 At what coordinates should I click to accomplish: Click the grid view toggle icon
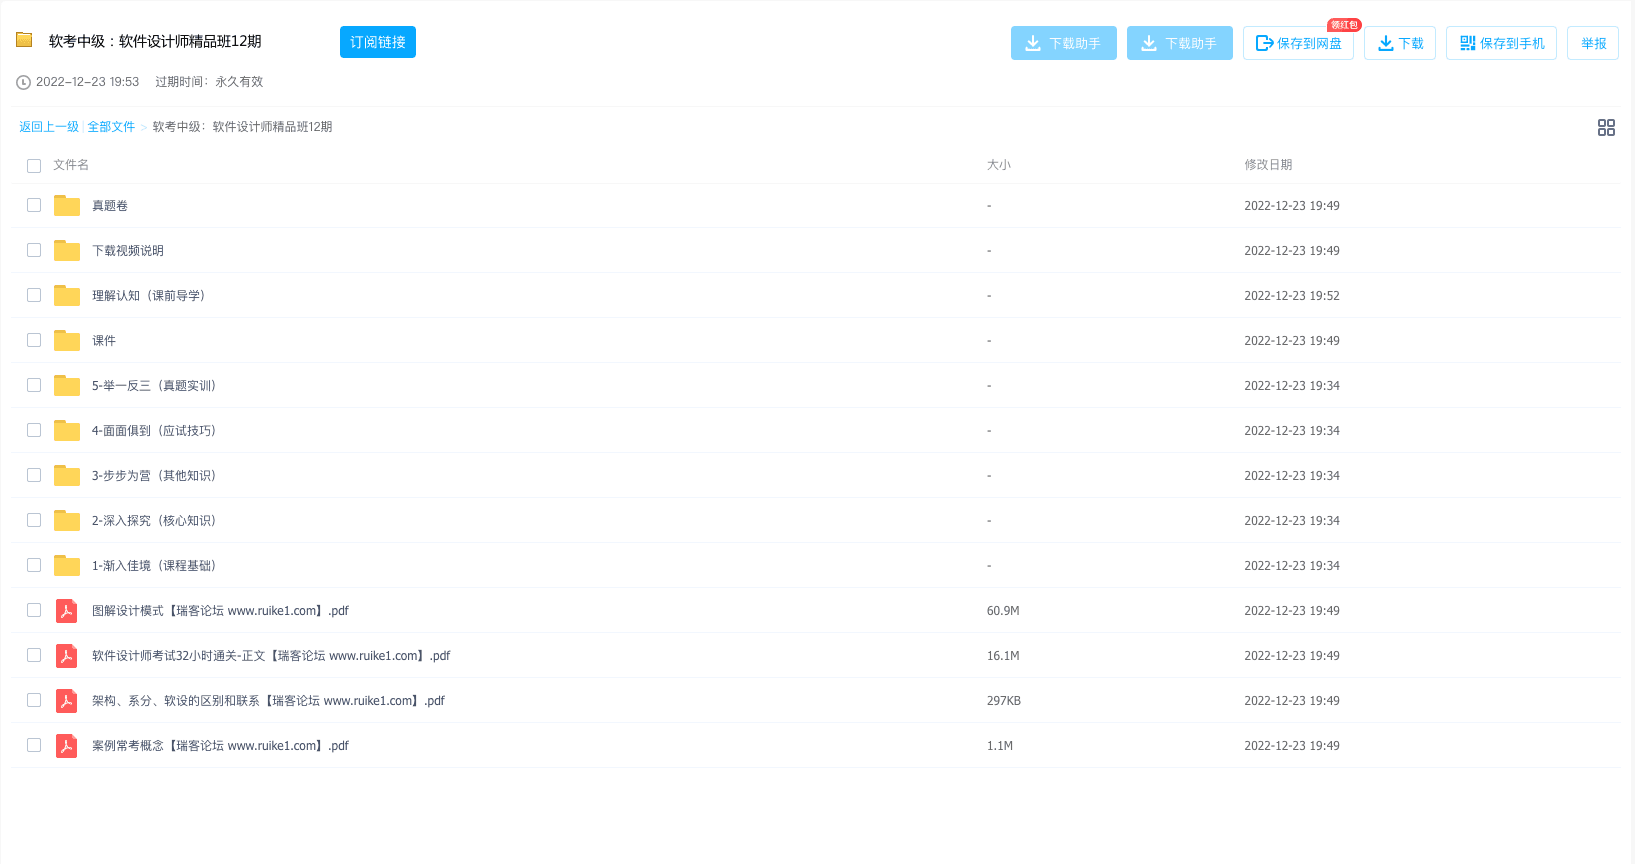(1606, 127)
